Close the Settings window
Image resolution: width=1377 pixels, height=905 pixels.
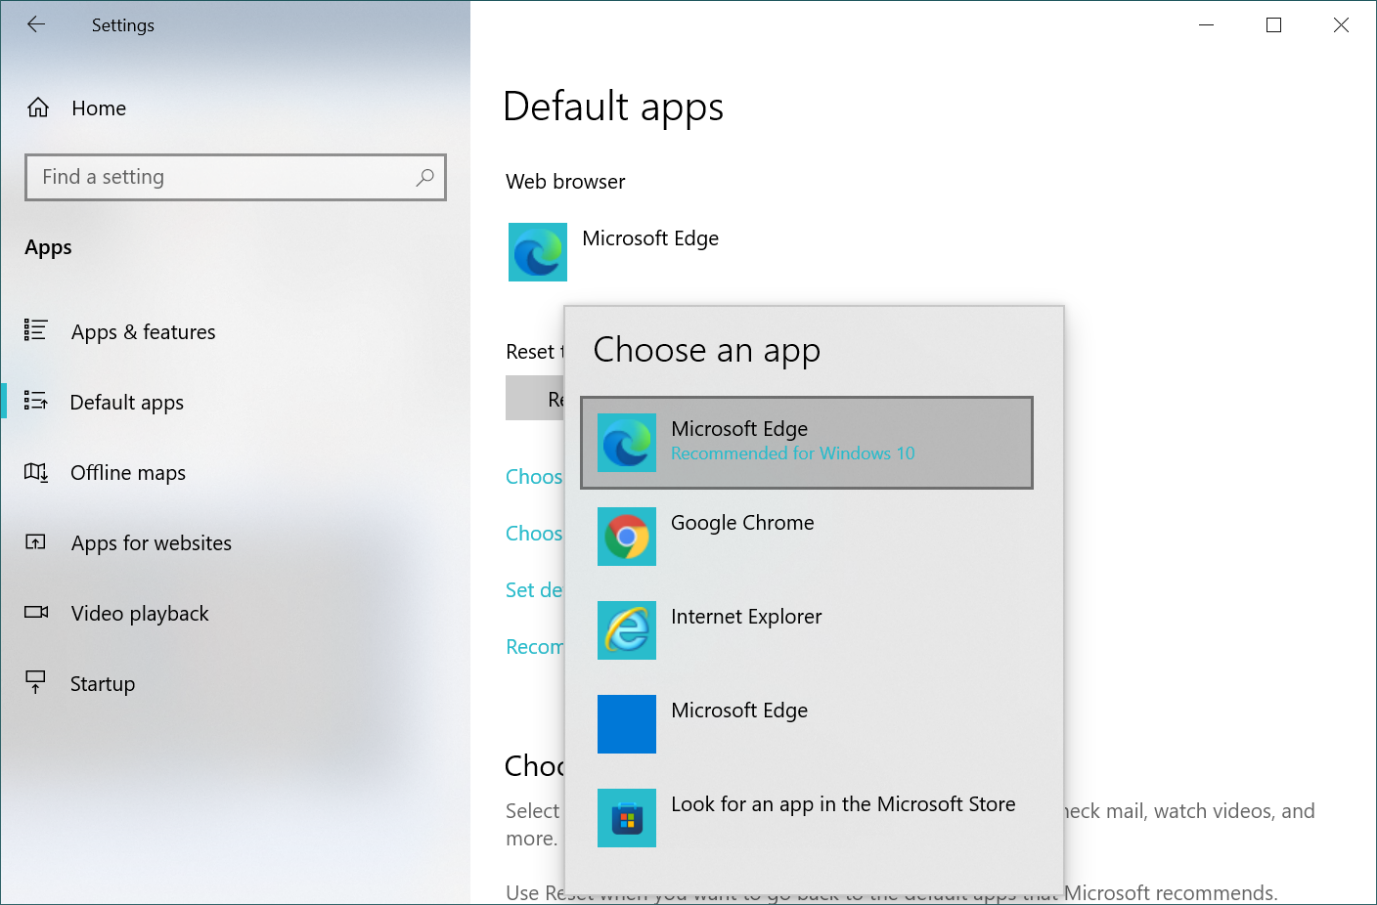(1341, 25)
